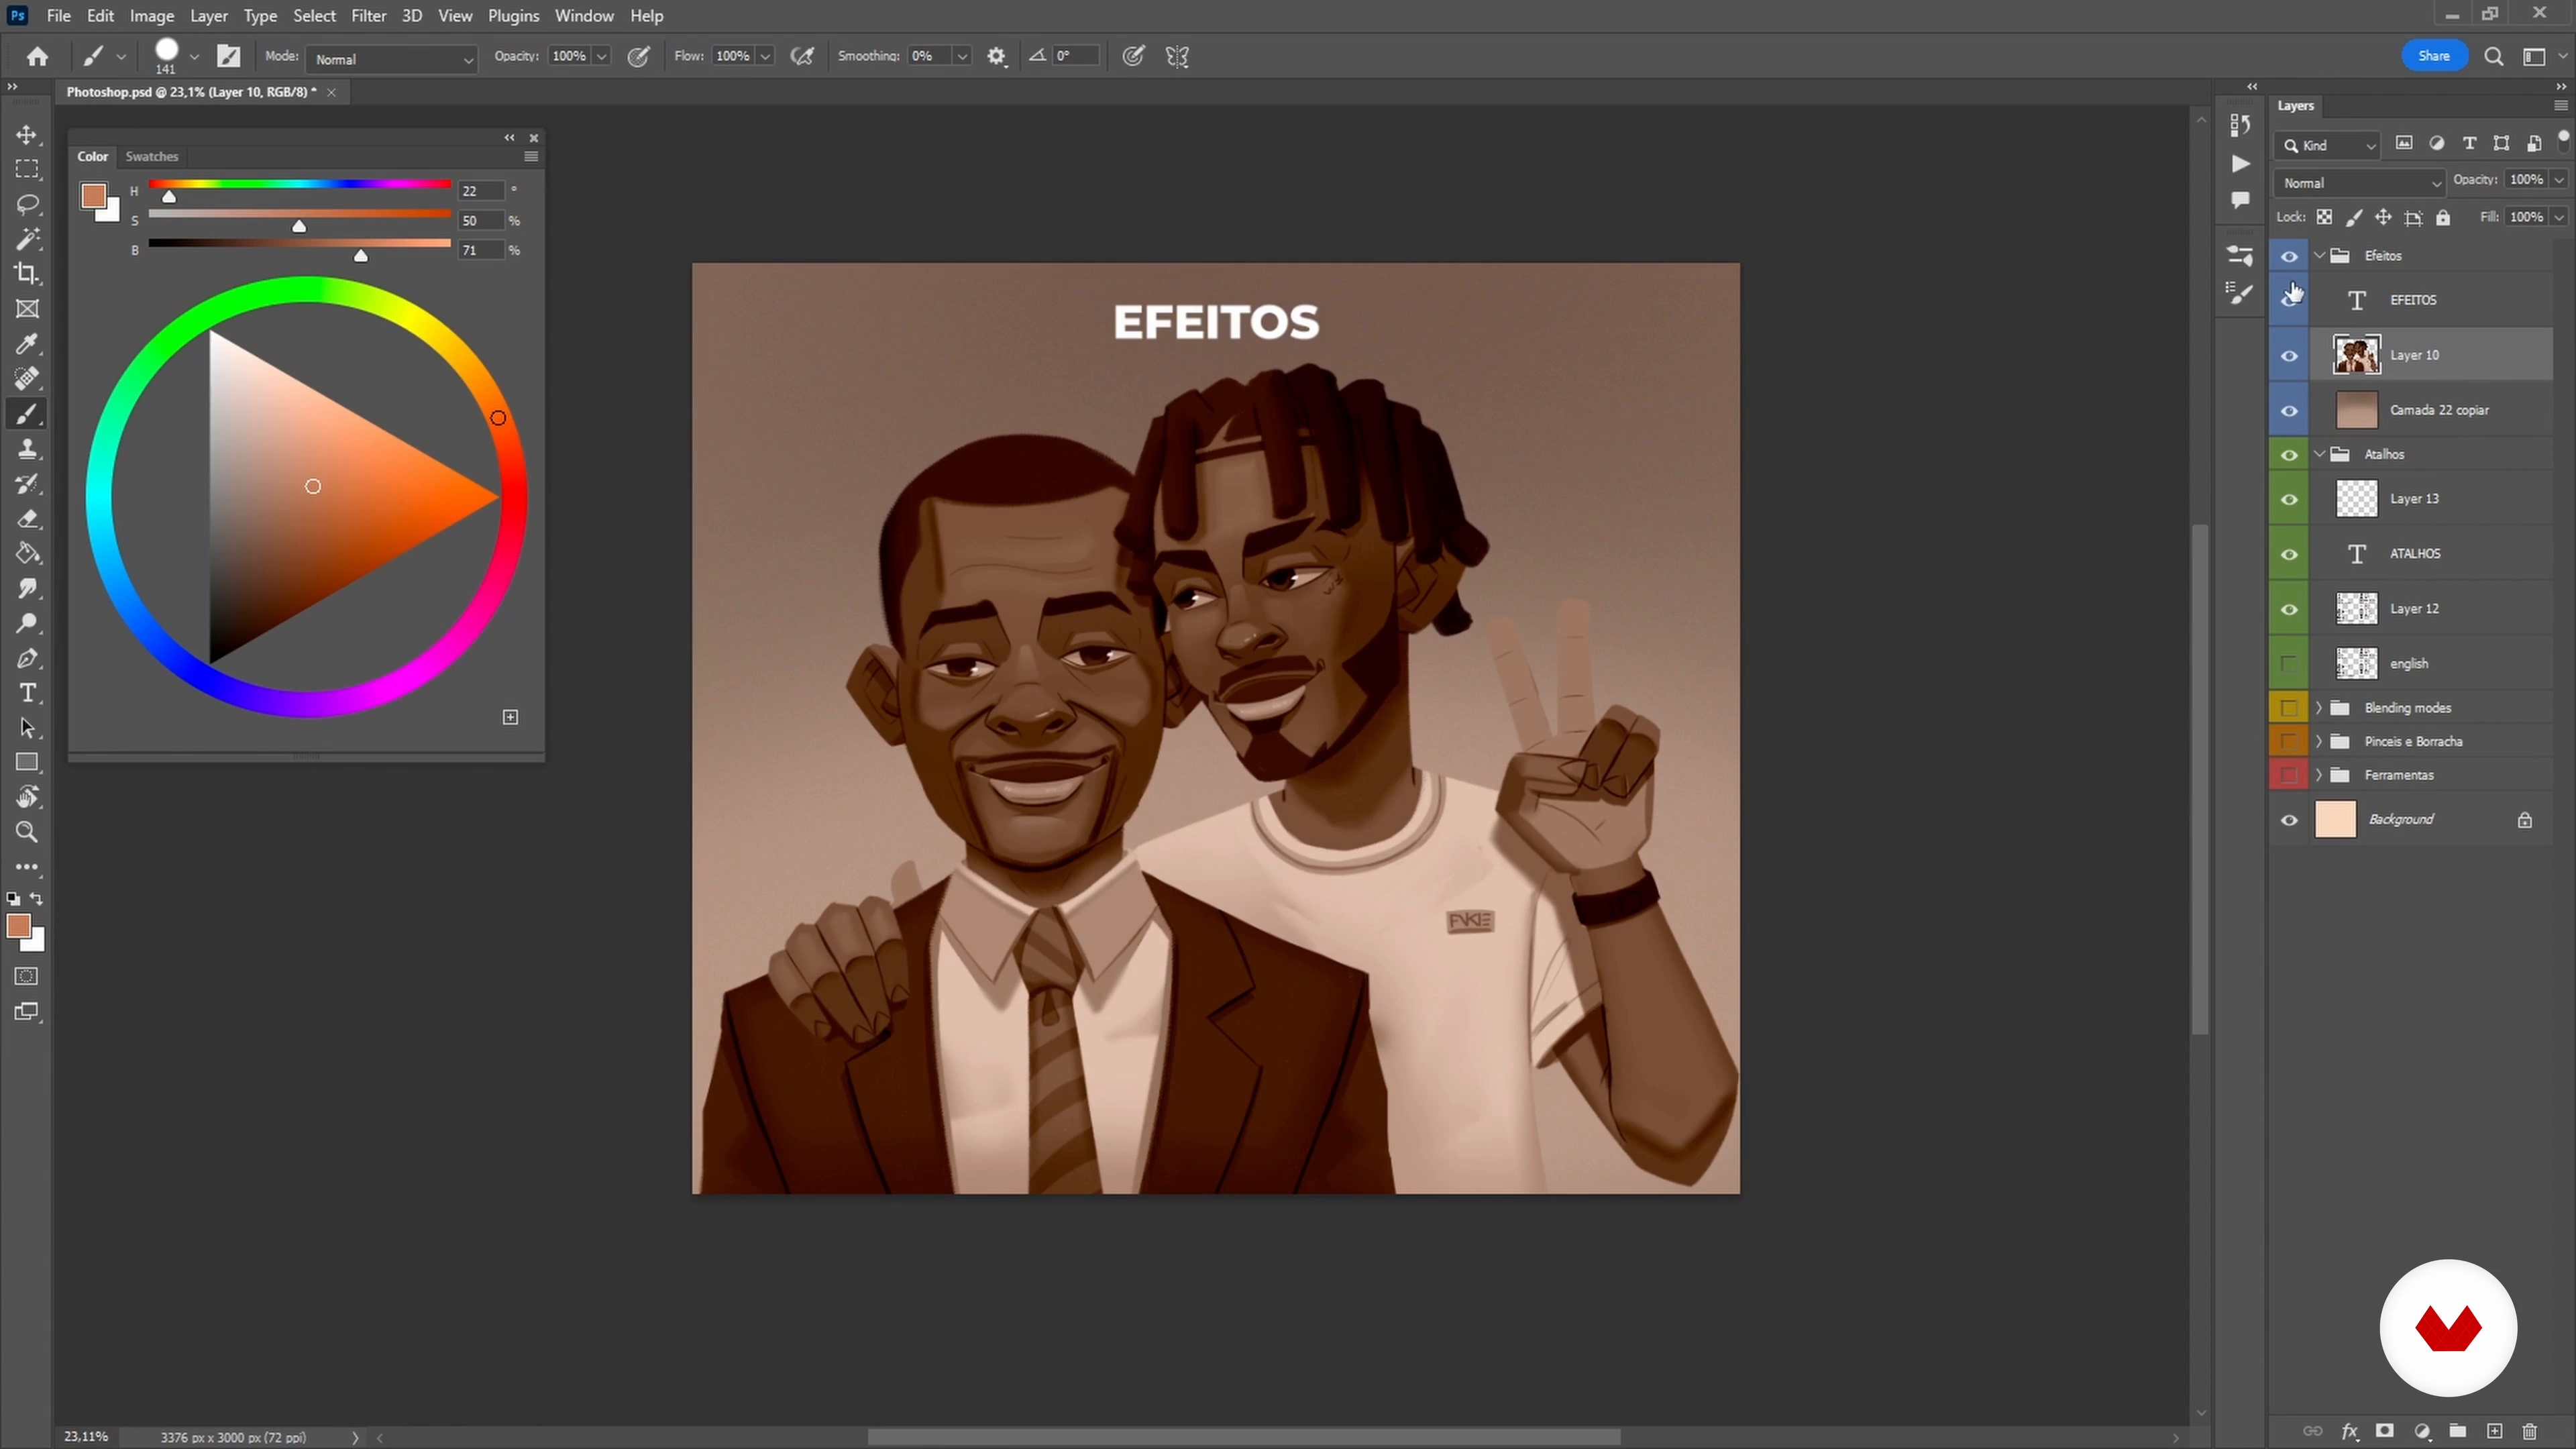The width and height of the screenshot is (2576, 1449).
Task: Add a layer mask from panel footer
Action: (2385, 1431)
